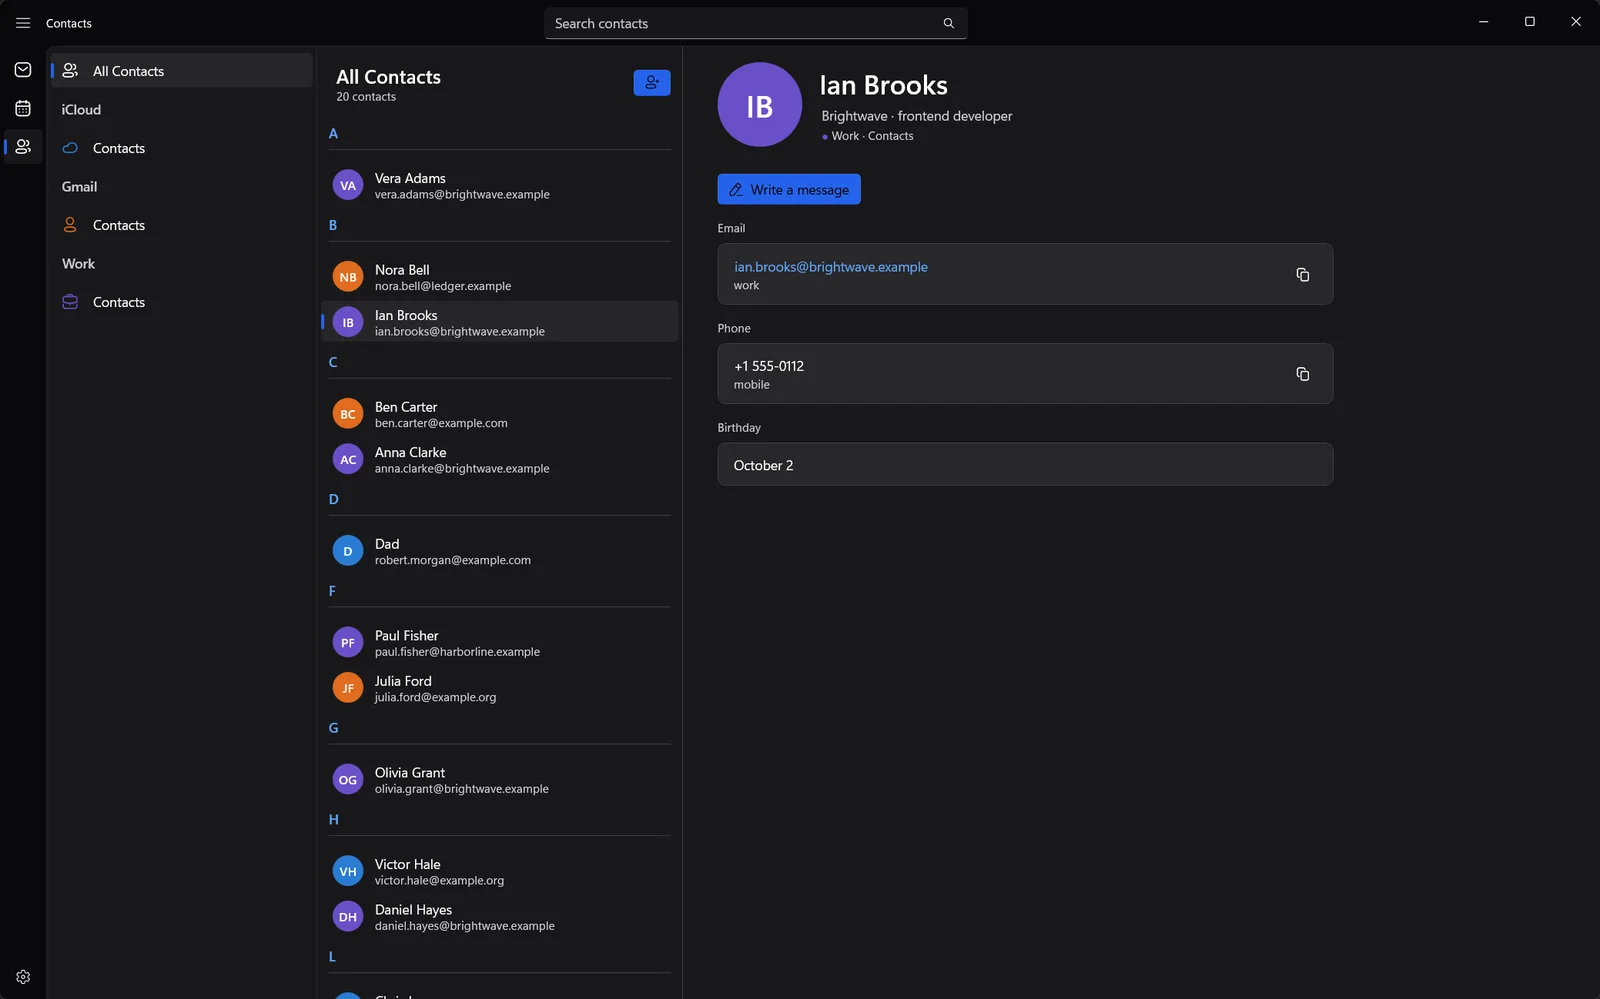Open iCloud Contacts folder
Viewport: 1600px width, 999px height.
click(182, 148)
